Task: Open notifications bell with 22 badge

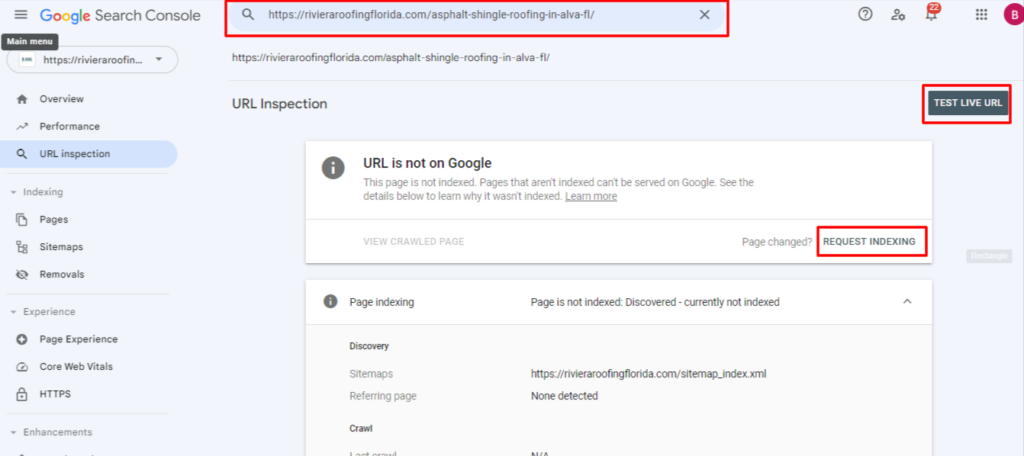Action: click(x=932, y=13)
